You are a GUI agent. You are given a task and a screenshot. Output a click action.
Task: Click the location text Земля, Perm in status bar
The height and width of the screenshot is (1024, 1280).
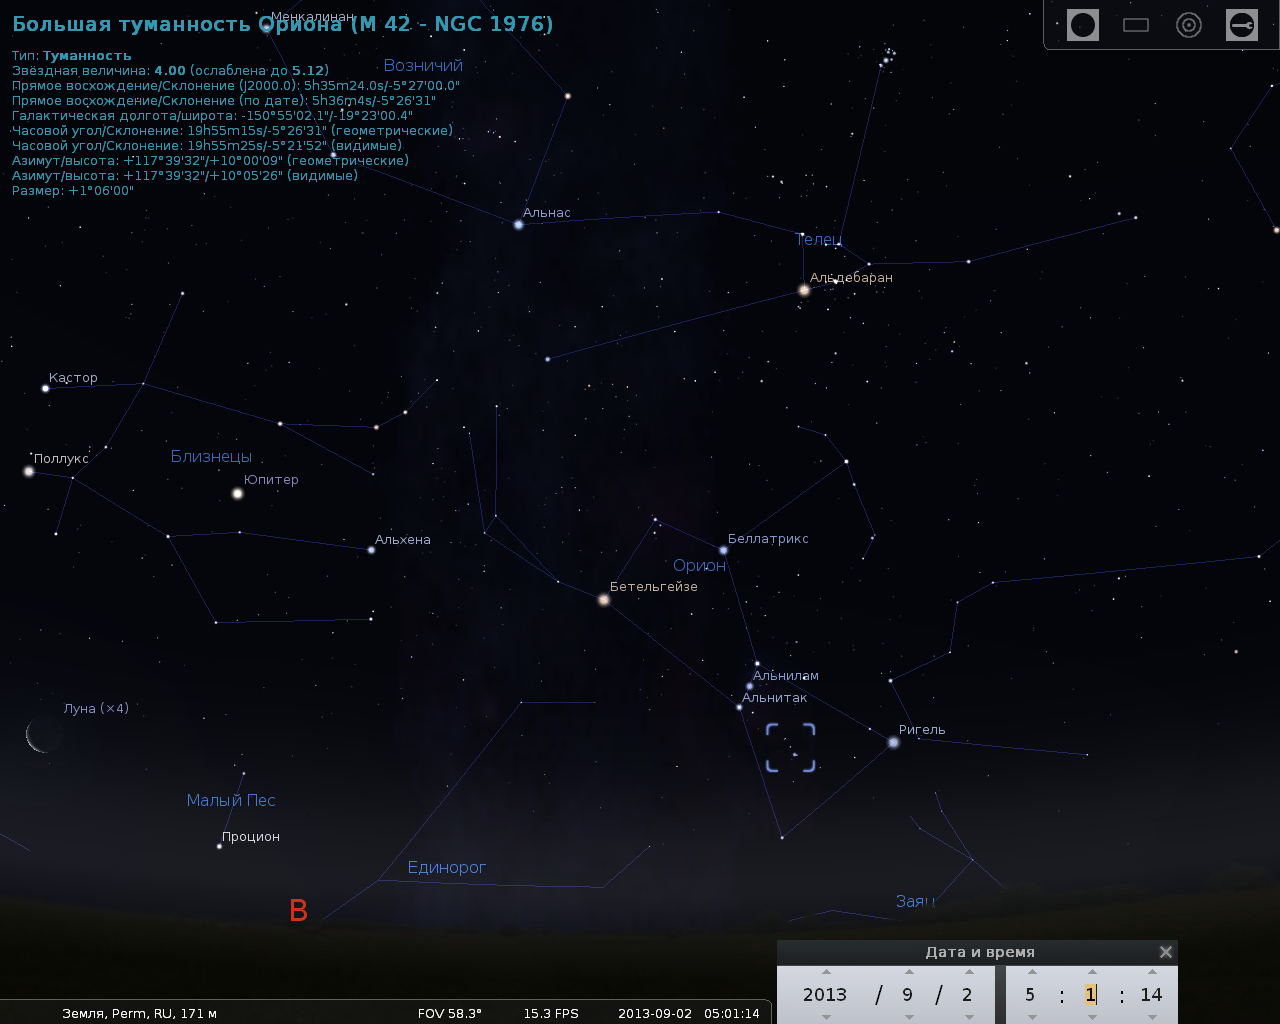[x=139, y=1013]
